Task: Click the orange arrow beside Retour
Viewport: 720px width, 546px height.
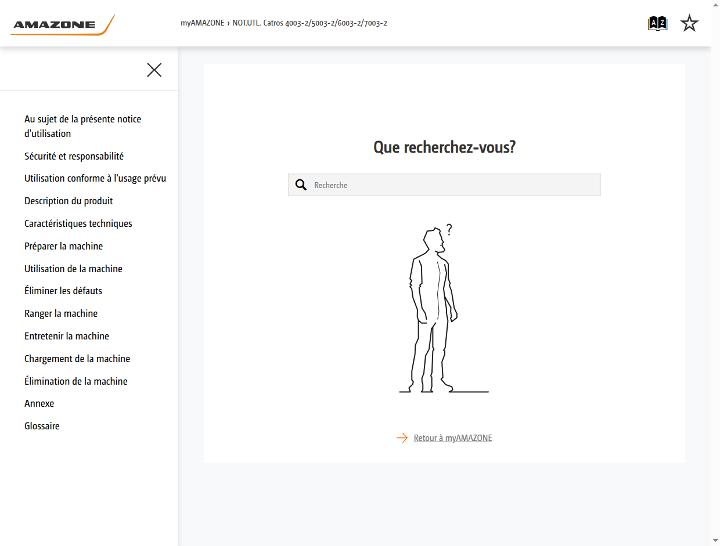Action: pyautogui.click(x=402, y=438)
